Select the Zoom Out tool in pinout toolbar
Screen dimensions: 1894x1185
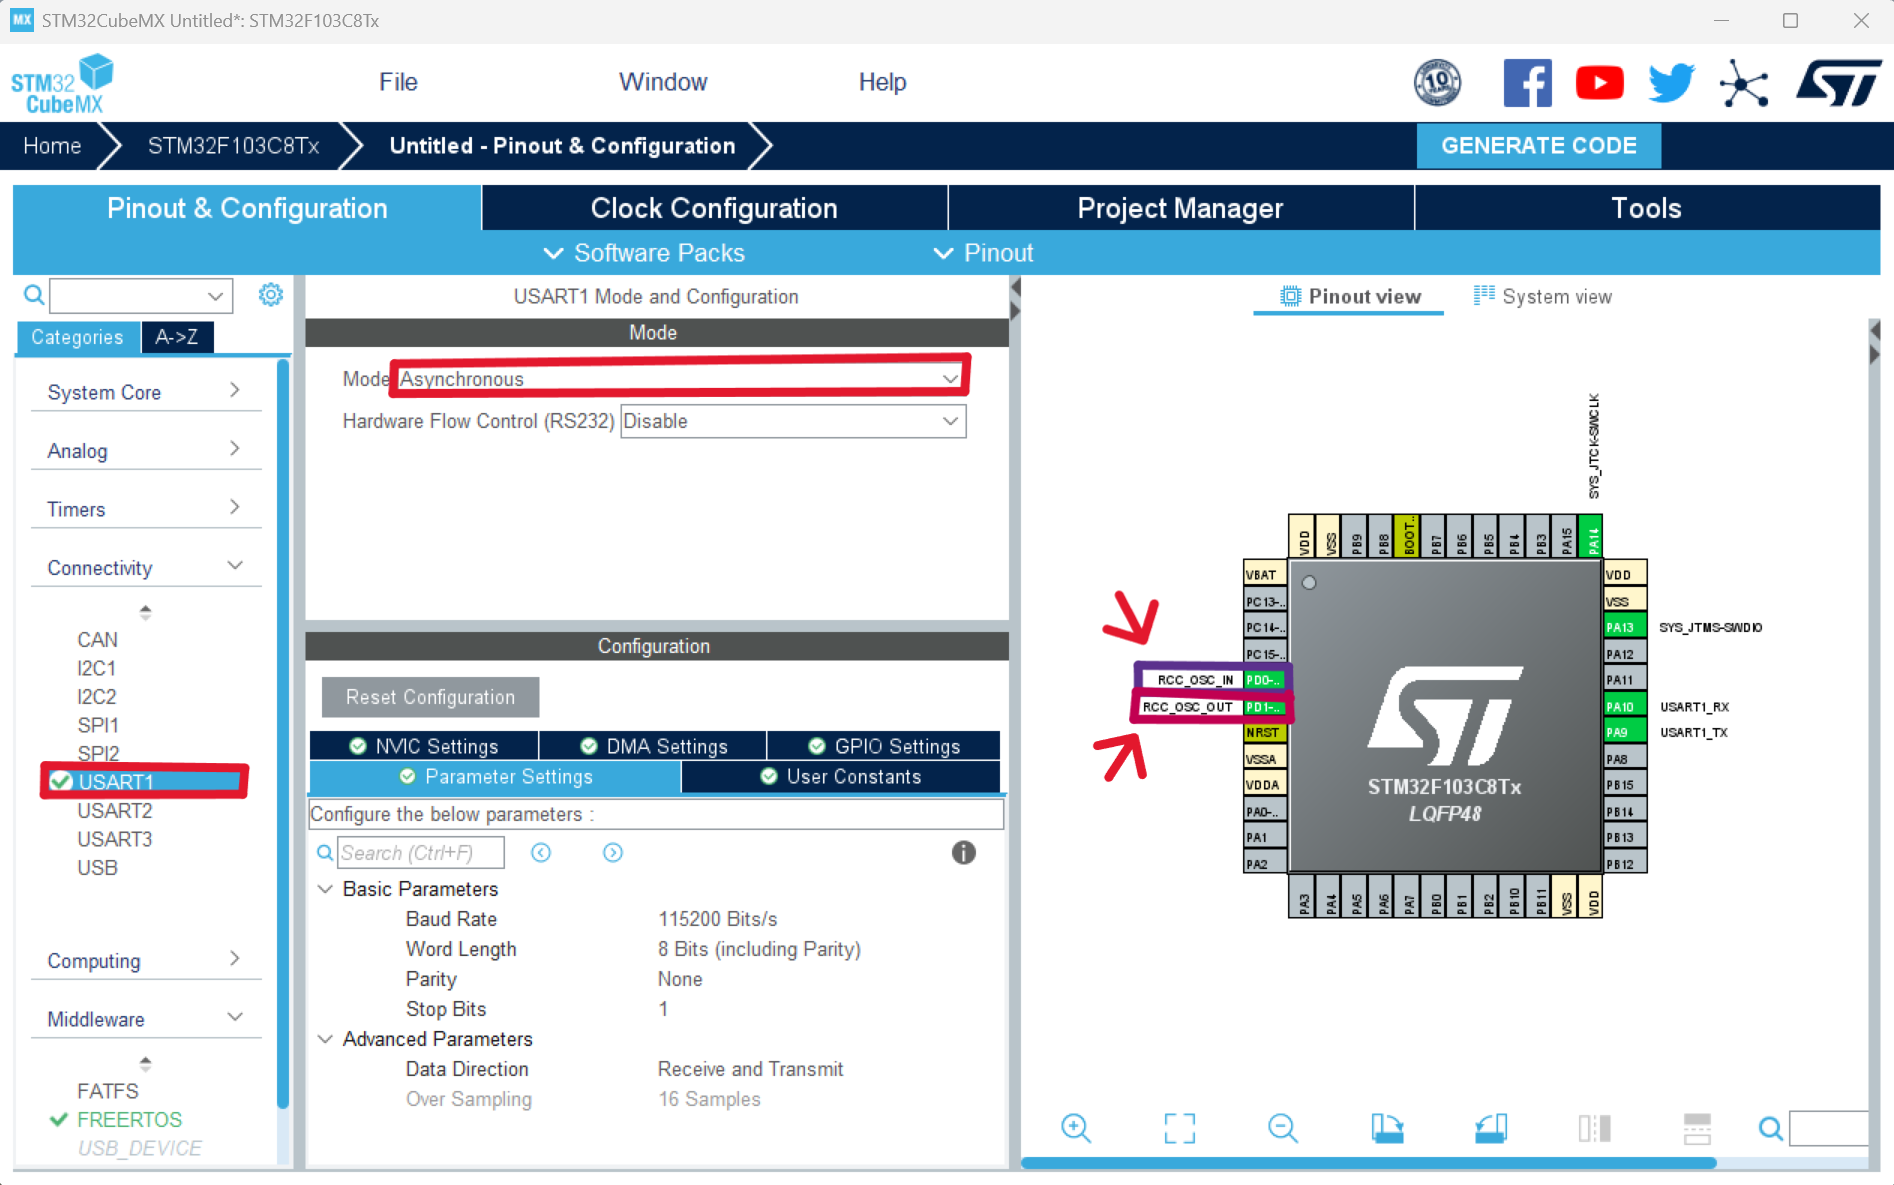pos(1283,1128)
